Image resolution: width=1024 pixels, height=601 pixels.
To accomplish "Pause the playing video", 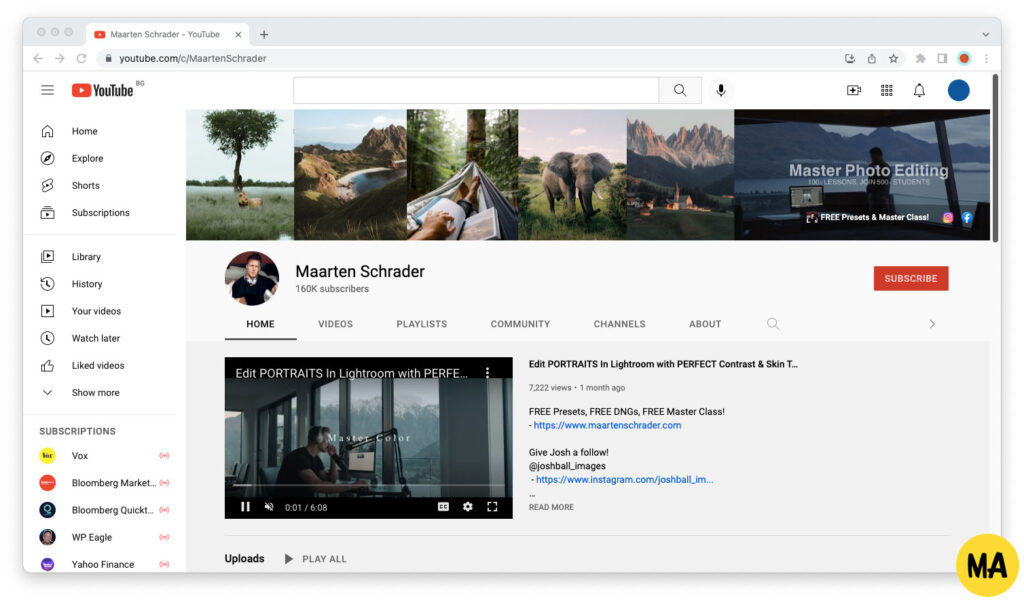I will pos(246,507).
